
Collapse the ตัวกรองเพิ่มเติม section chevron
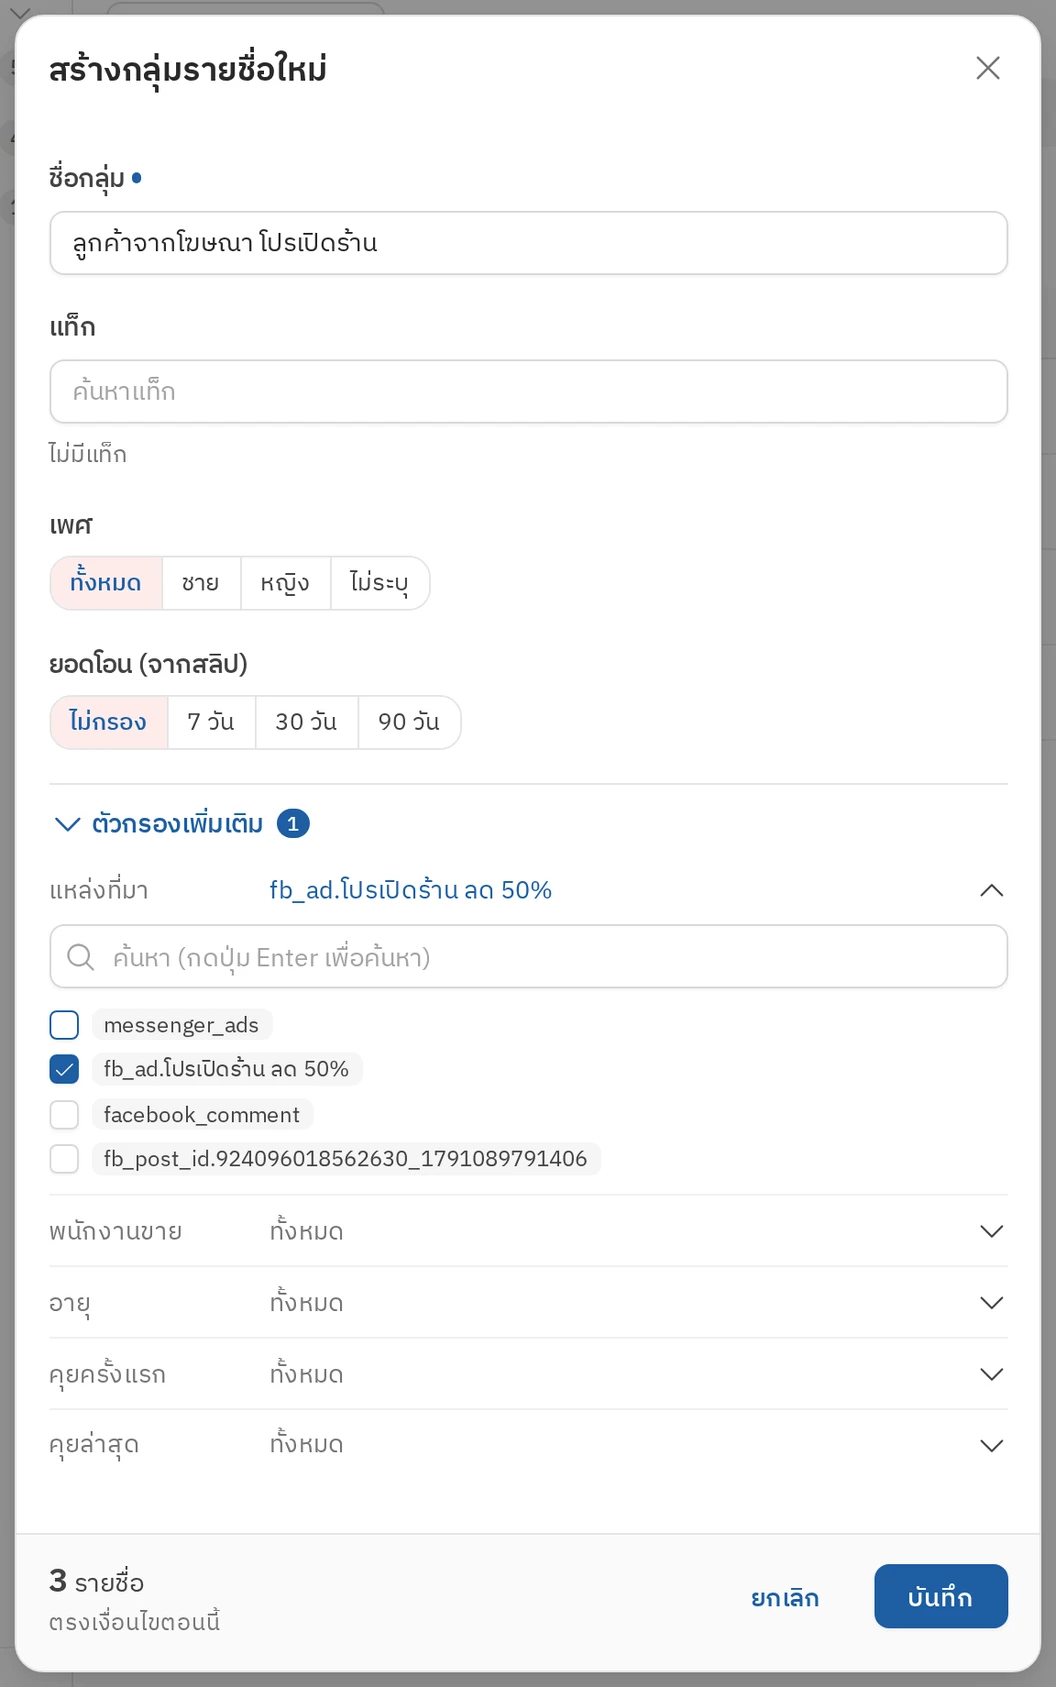[x=67, y=824]
